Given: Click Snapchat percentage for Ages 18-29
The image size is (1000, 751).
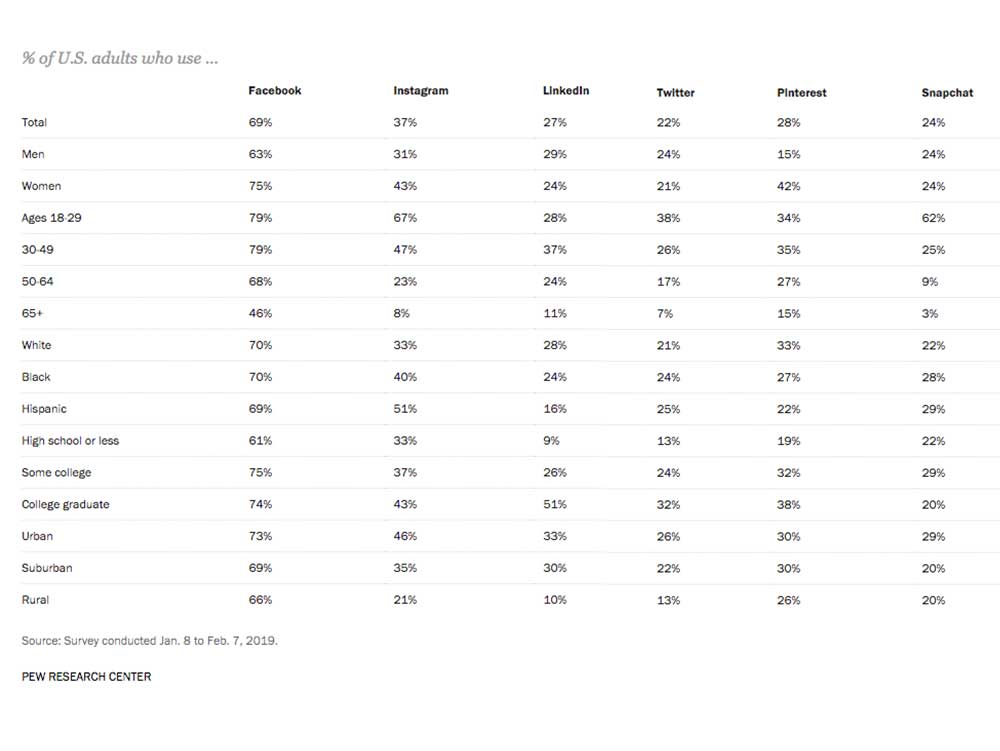Looking at the screenshot, I should pyautogui.click(x=933, y=218).
